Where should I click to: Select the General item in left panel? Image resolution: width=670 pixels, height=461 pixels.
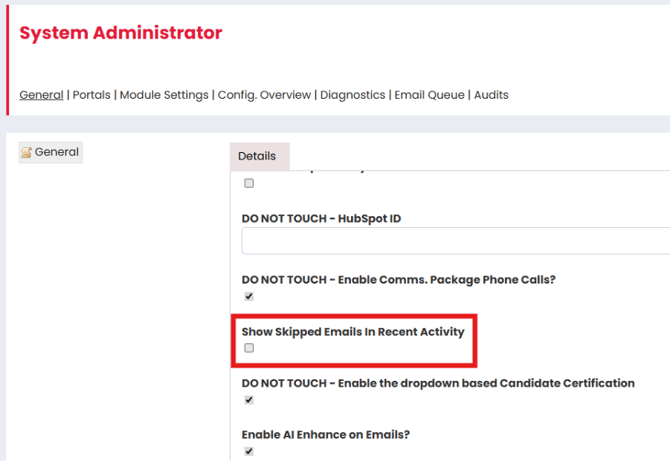[56, 153]
